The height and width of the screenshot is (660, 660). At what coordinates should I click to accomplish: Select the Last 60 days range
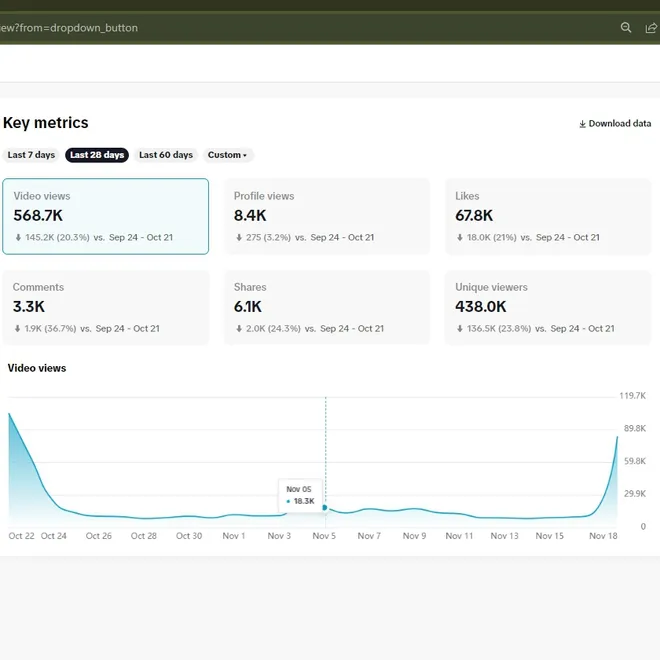[x=166, y=155]
